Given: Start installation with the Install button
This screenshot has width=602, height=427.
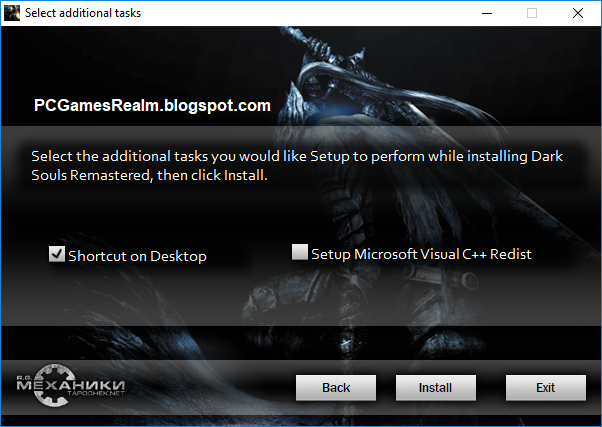Looking at the screenshot, I should click(x=436, y=388).
